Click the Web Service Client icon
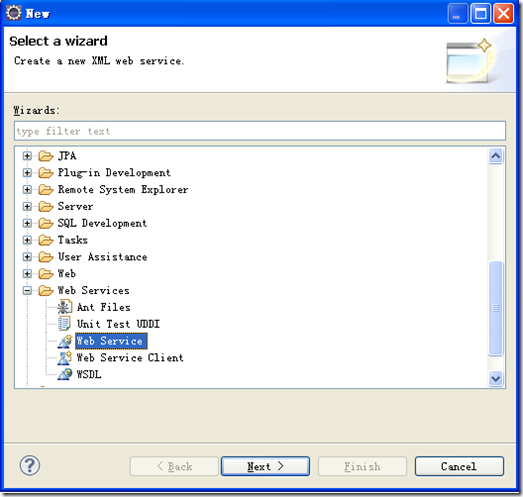The image size is (523, 497). point(64,358)
